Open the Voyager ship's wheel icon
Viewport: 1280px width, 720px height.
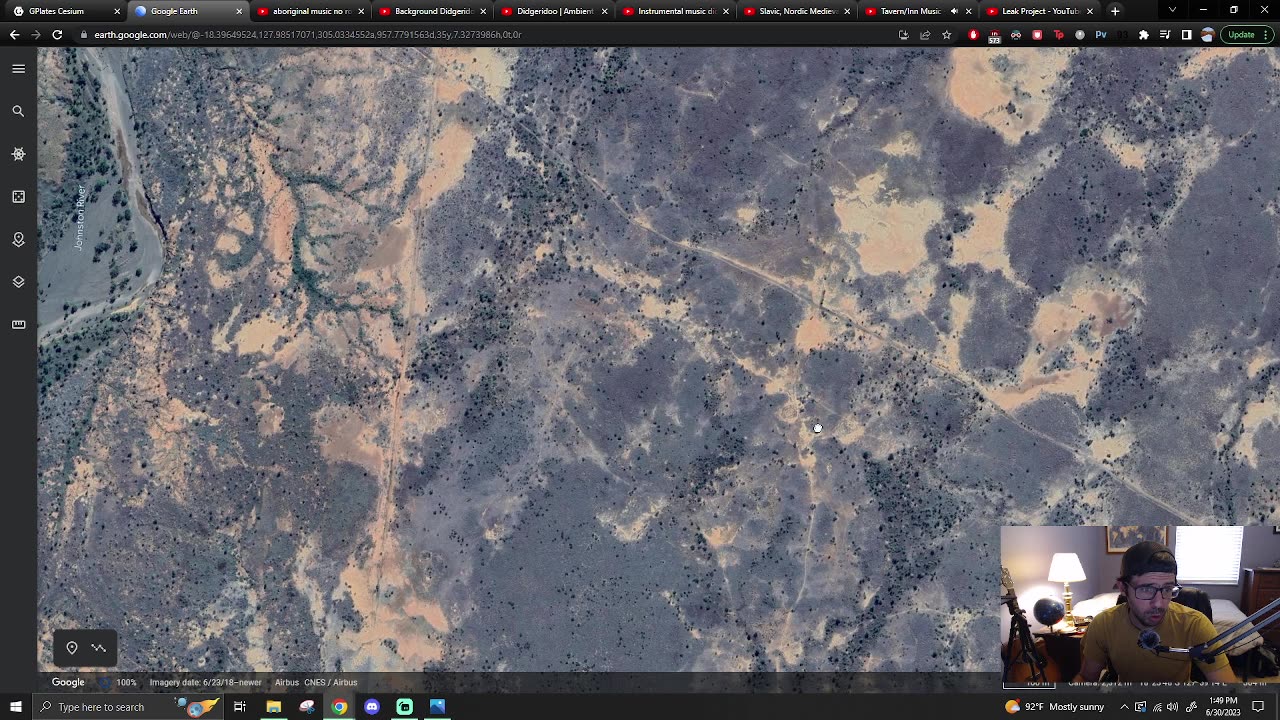coord(18,154)
